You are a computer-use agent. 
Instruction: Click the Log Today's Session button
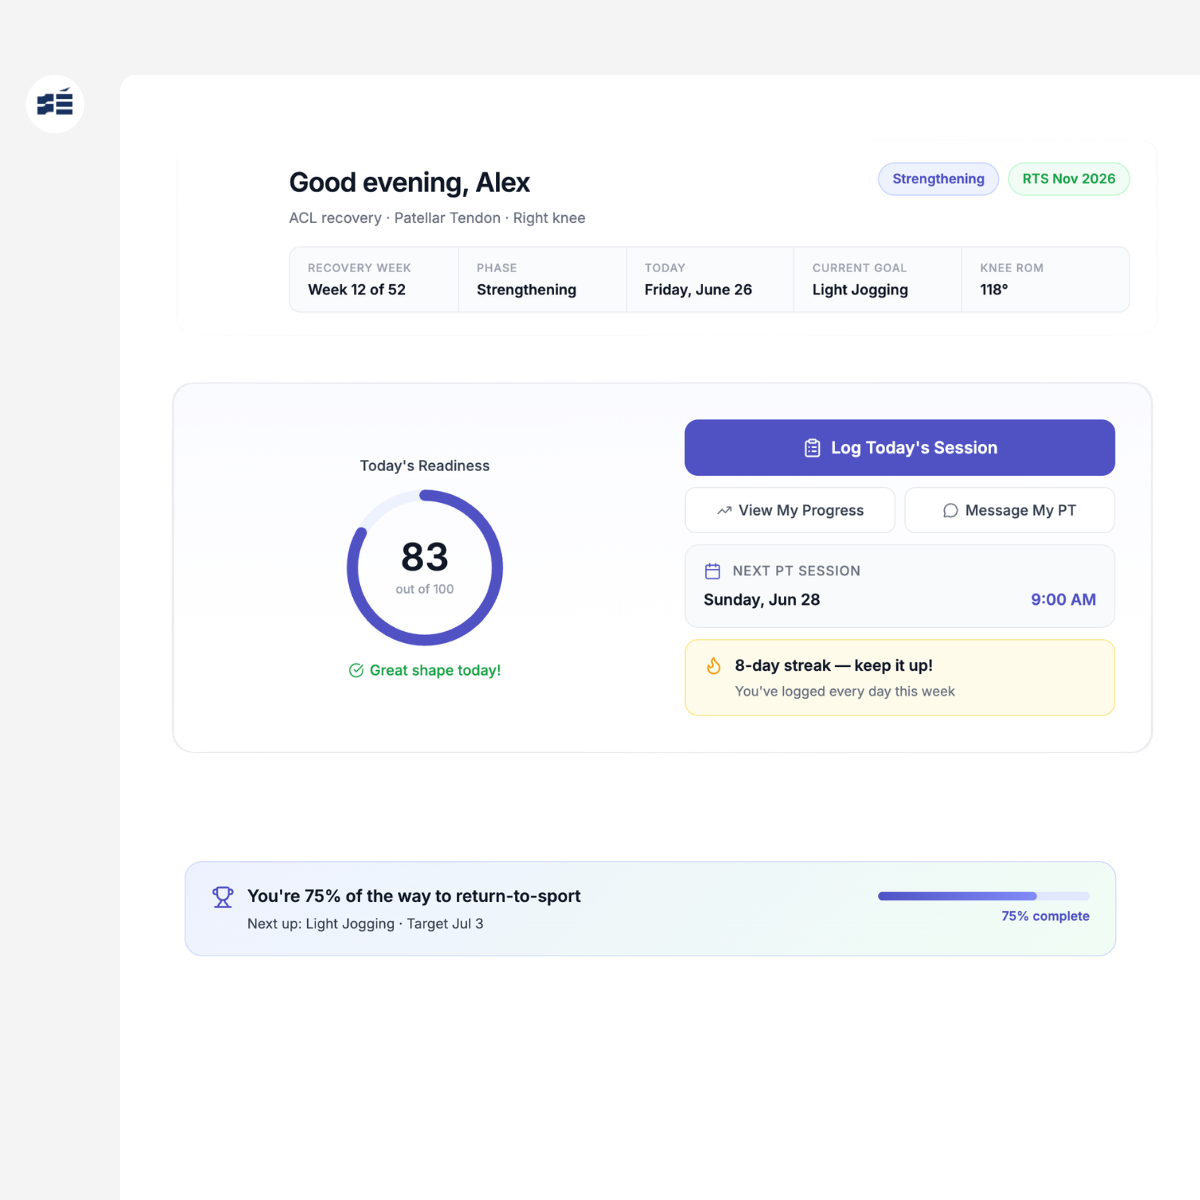[899, 448]
